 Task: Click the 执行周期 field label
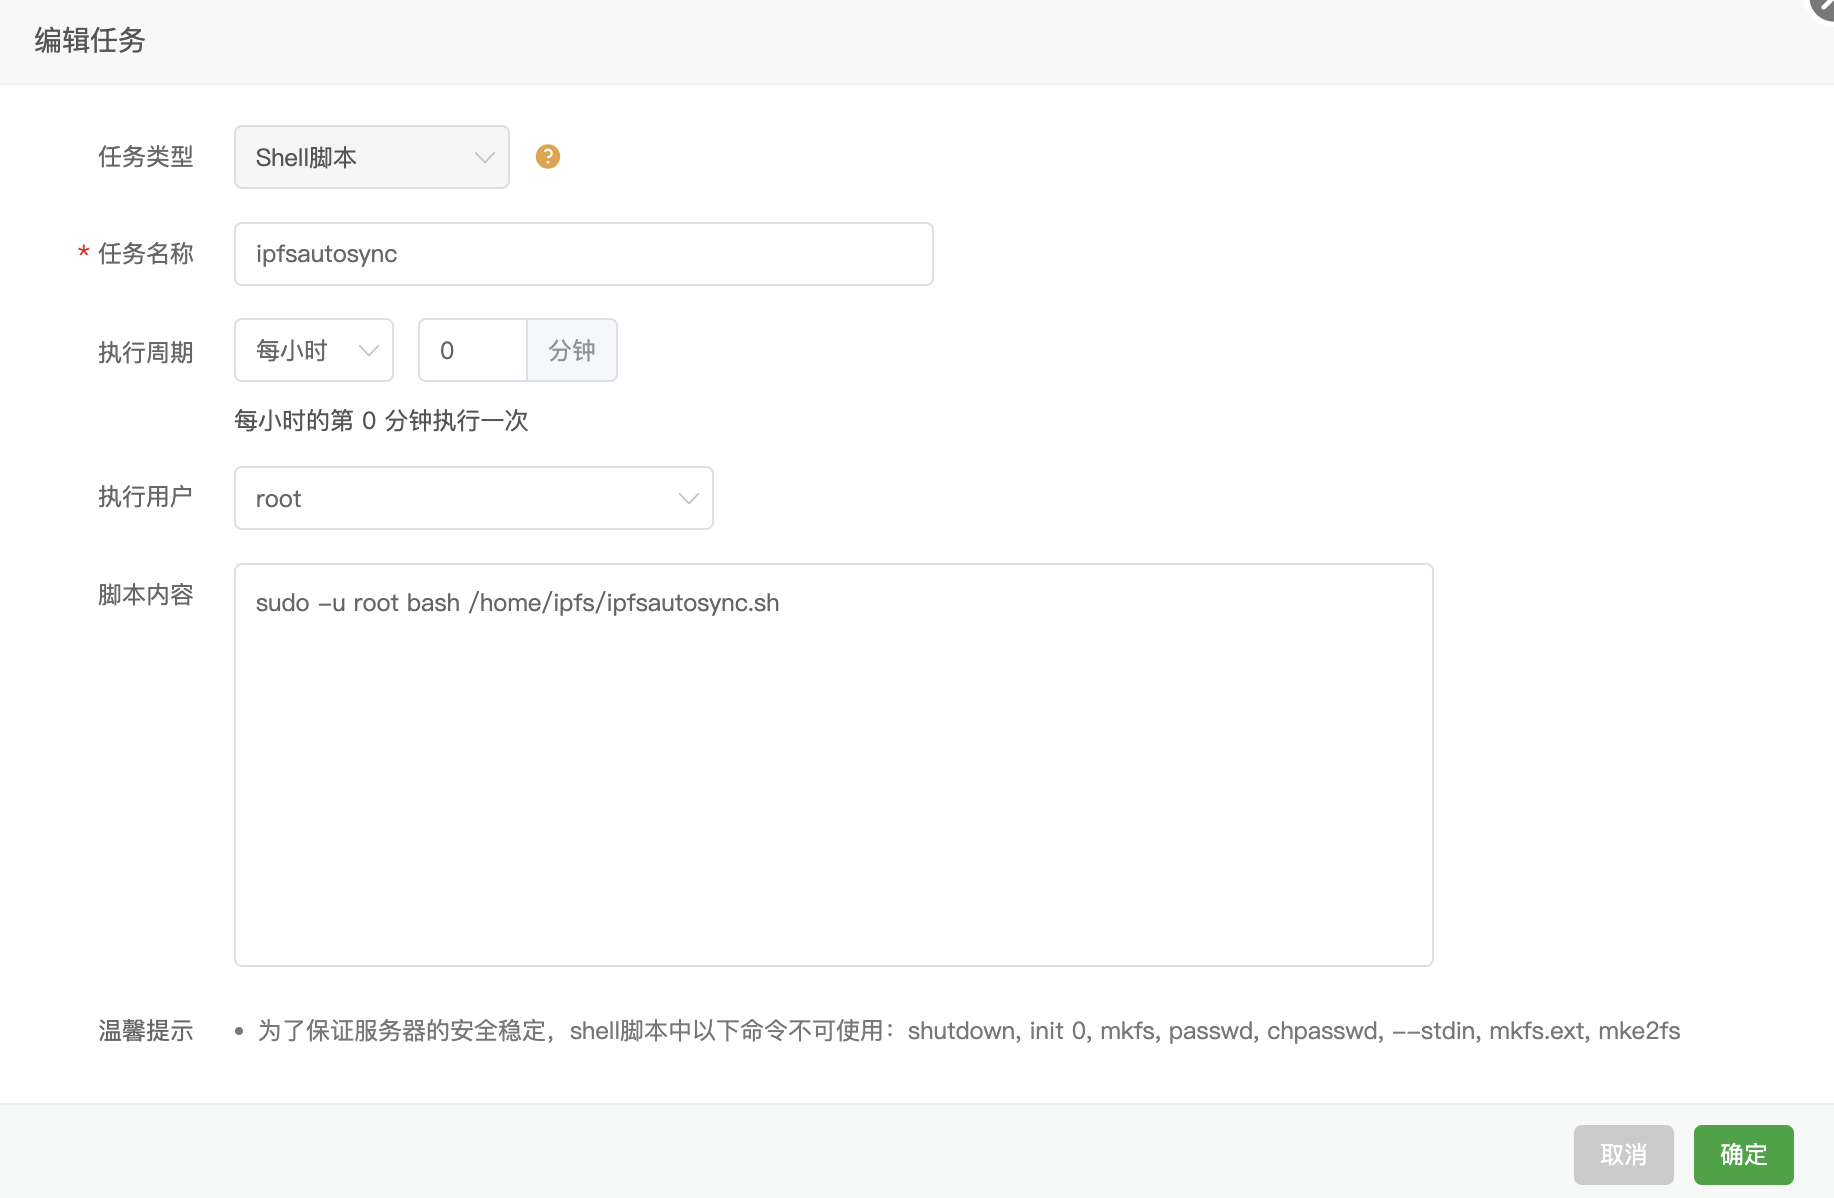(145, 353)
